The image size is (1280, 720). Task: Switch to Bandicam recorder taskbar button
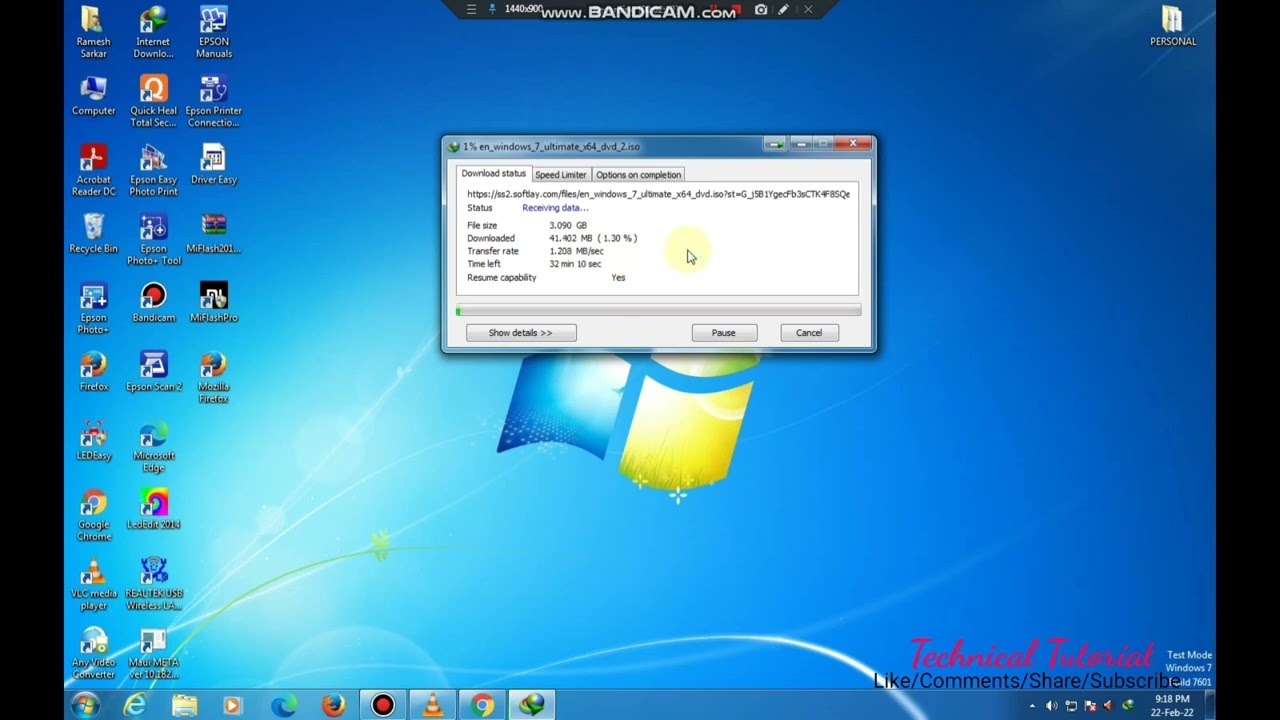pos(383,705)
